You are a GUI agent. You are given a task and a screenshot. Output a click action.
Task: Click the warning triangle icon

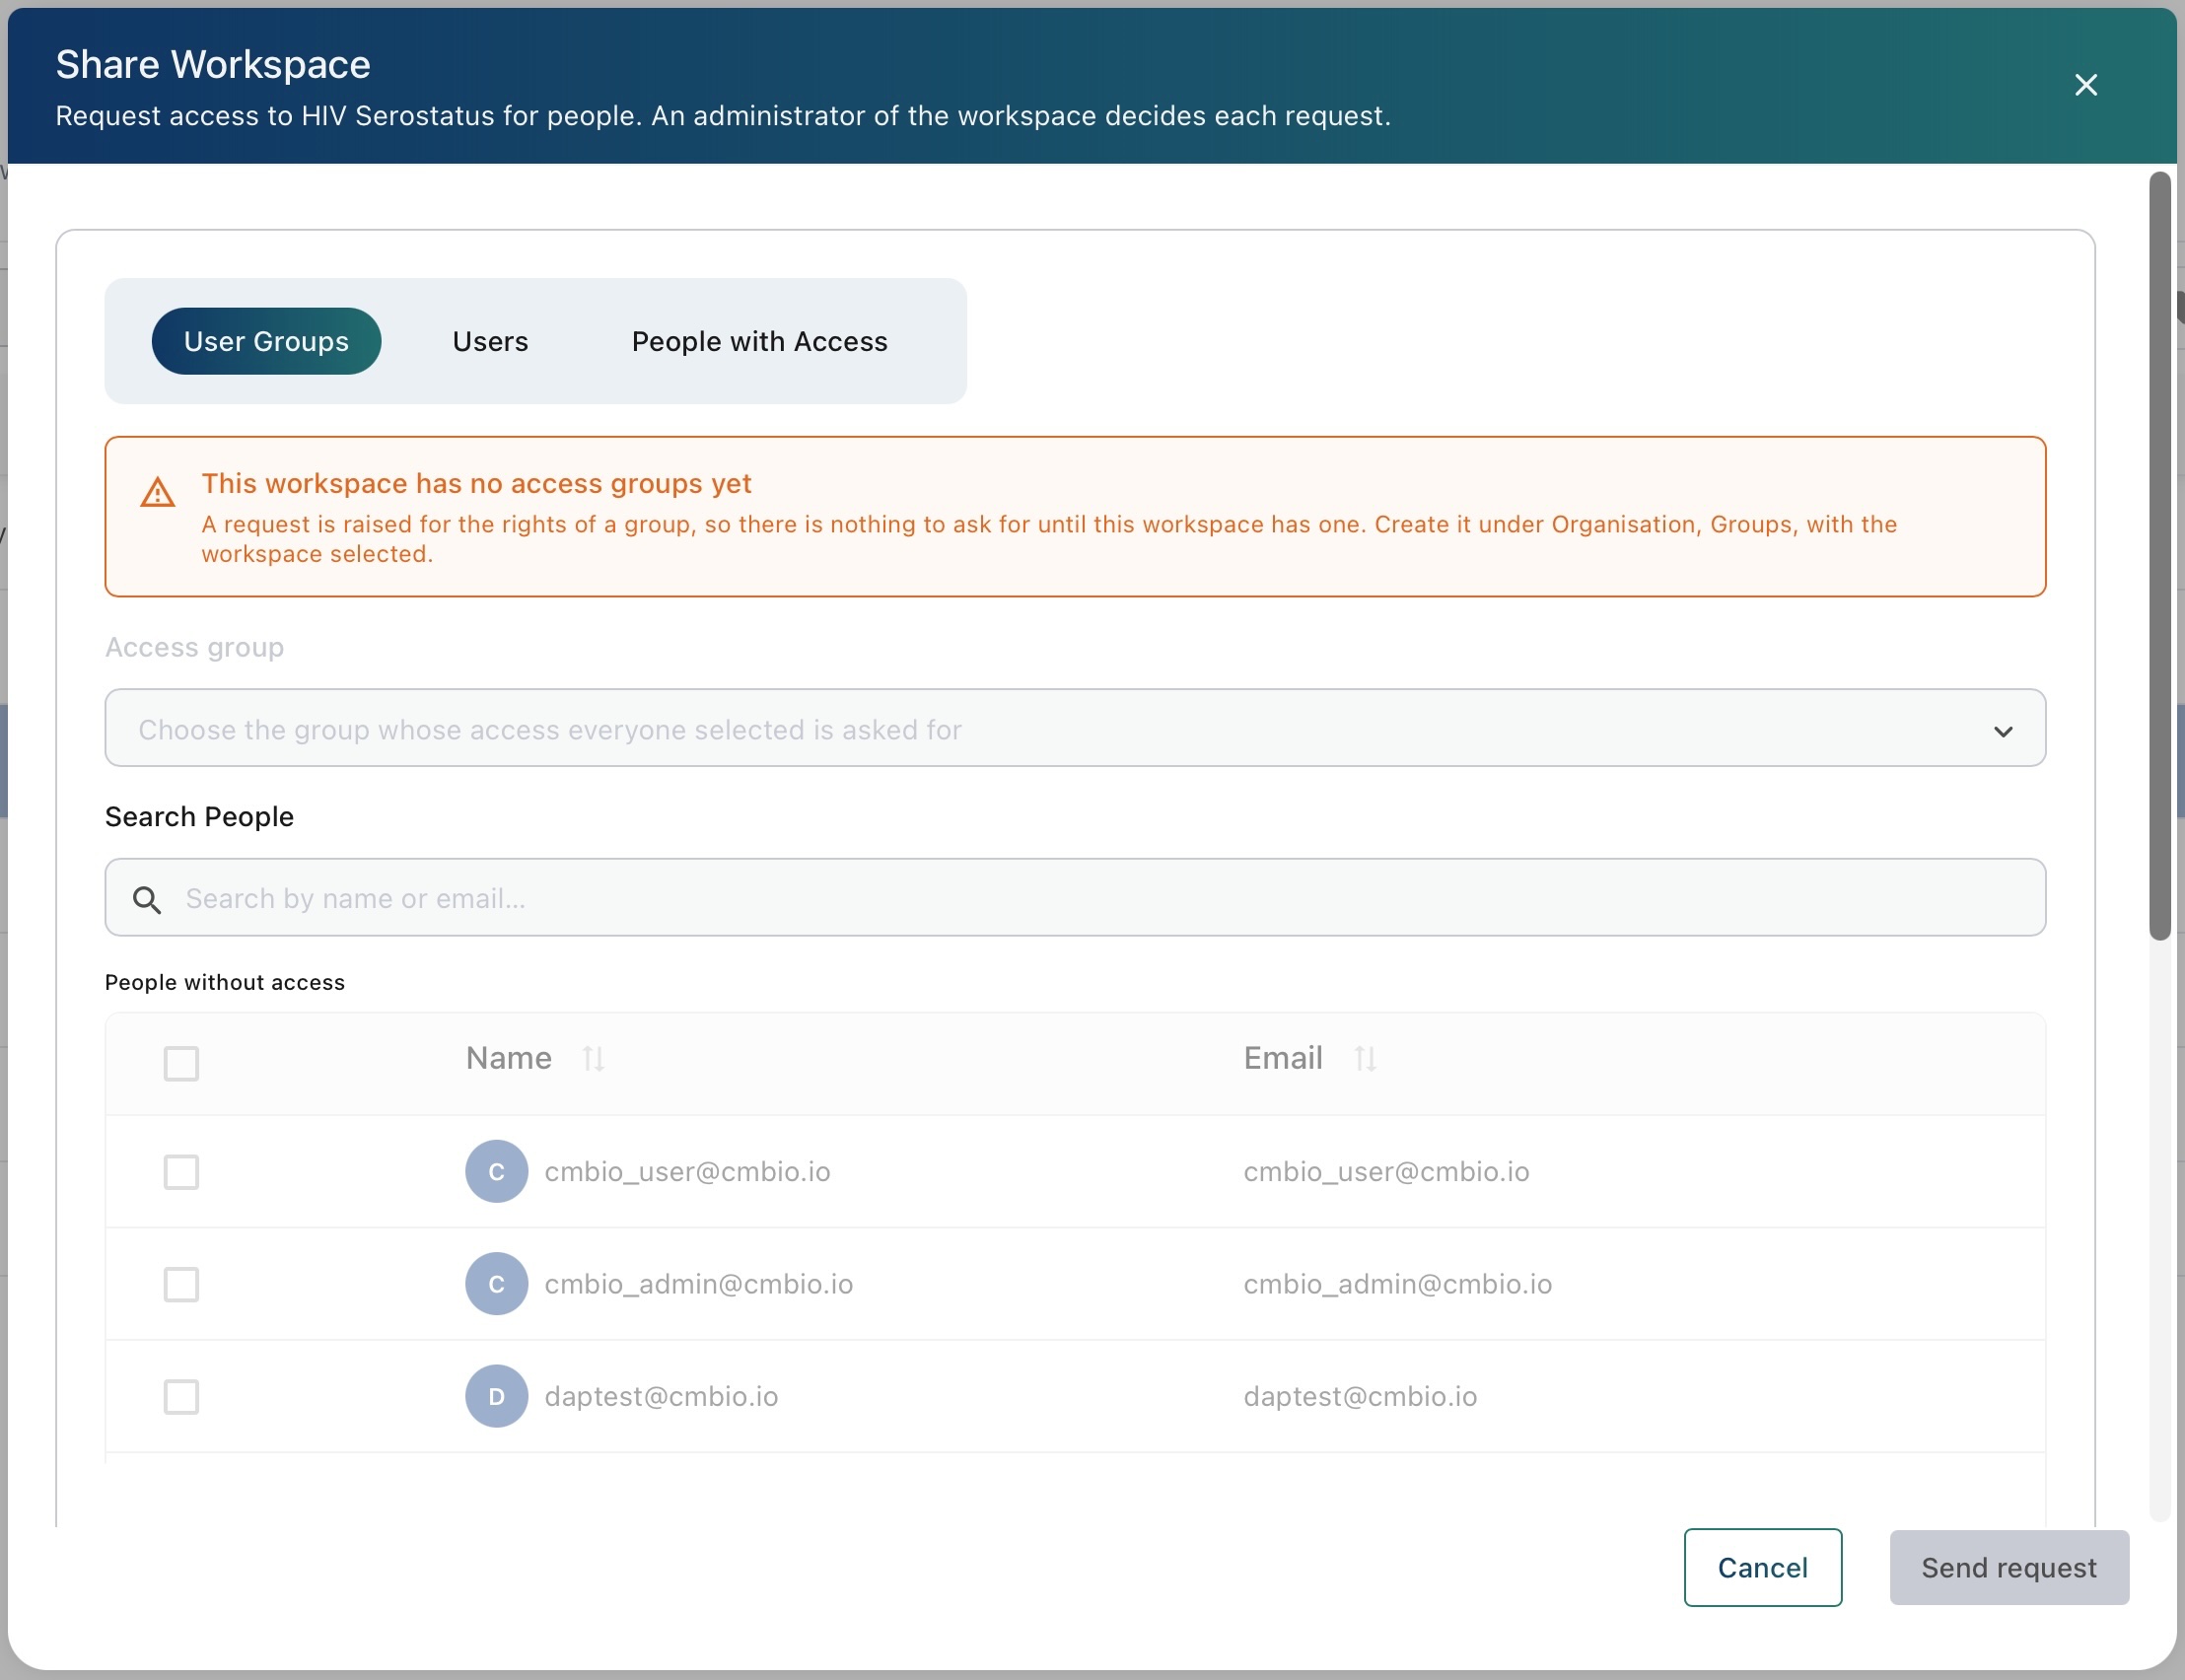(158, 492)
